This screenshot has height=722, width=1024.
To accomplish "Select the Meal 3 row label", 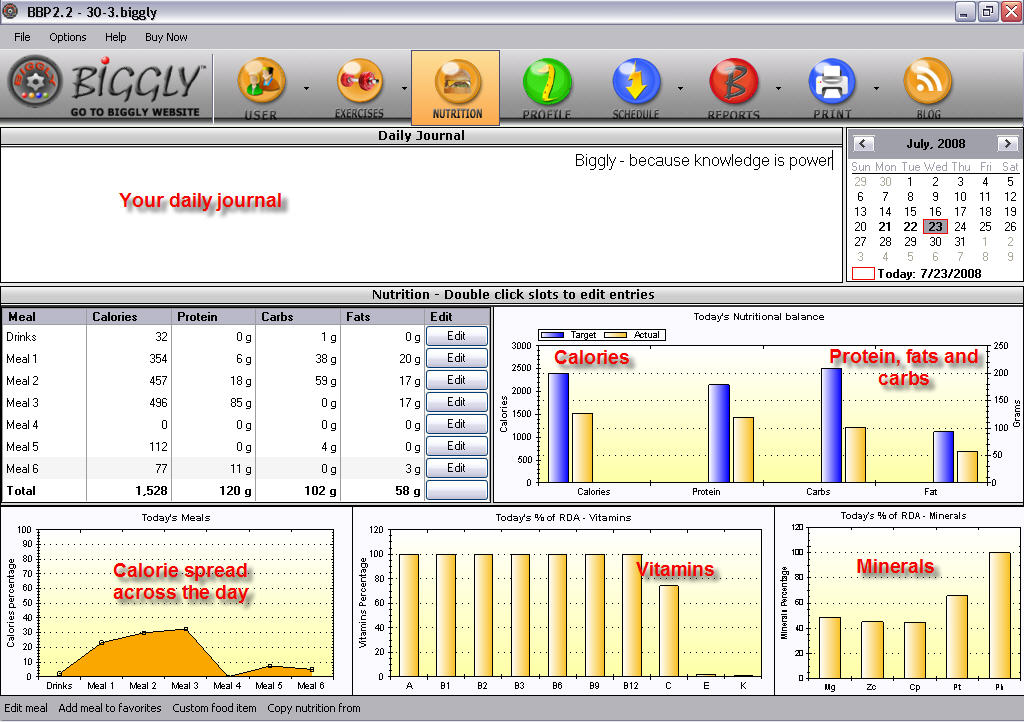I will click(22, 403).
